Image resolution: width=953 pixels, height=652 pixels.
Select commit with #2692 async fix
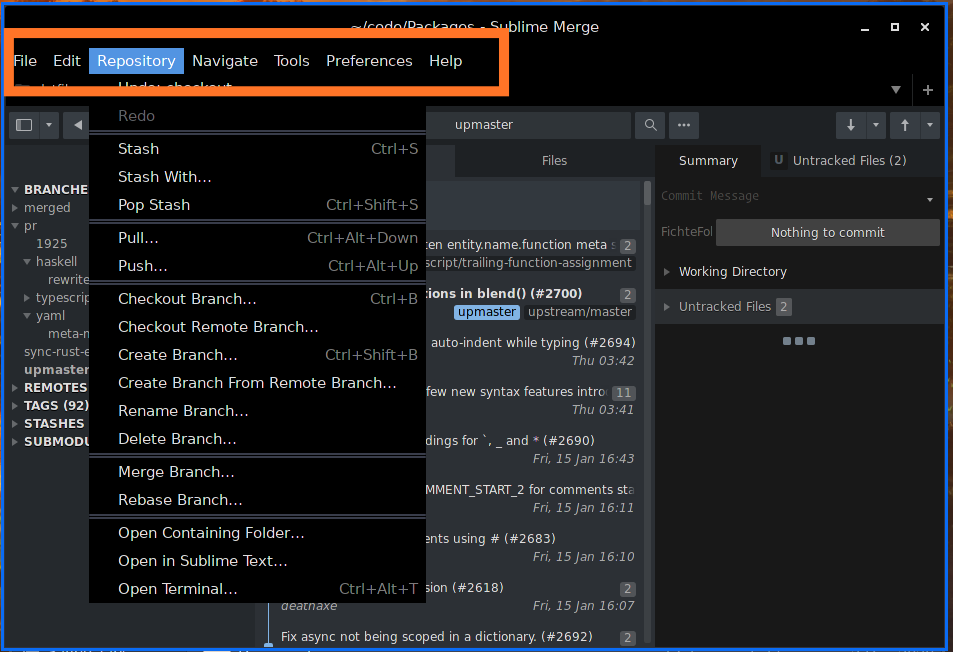(x=456, y=637)
